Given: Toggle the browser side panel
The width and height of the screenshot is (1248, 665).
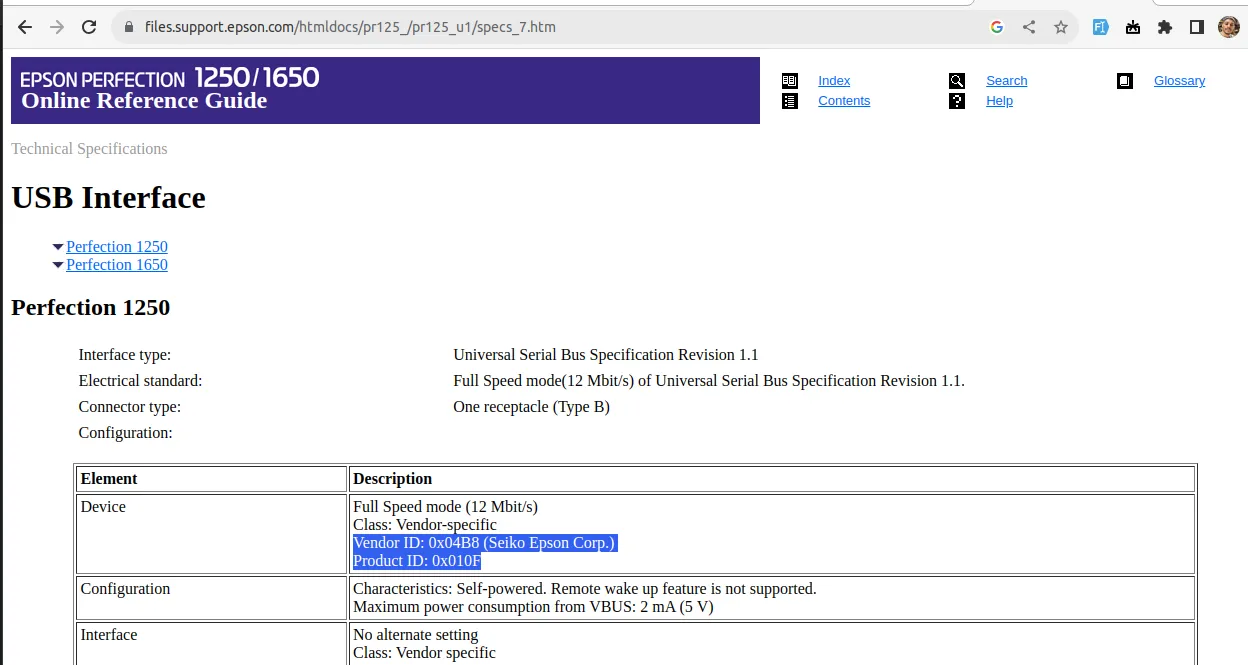Looking at the screenshot, I should click(1196, 27).
